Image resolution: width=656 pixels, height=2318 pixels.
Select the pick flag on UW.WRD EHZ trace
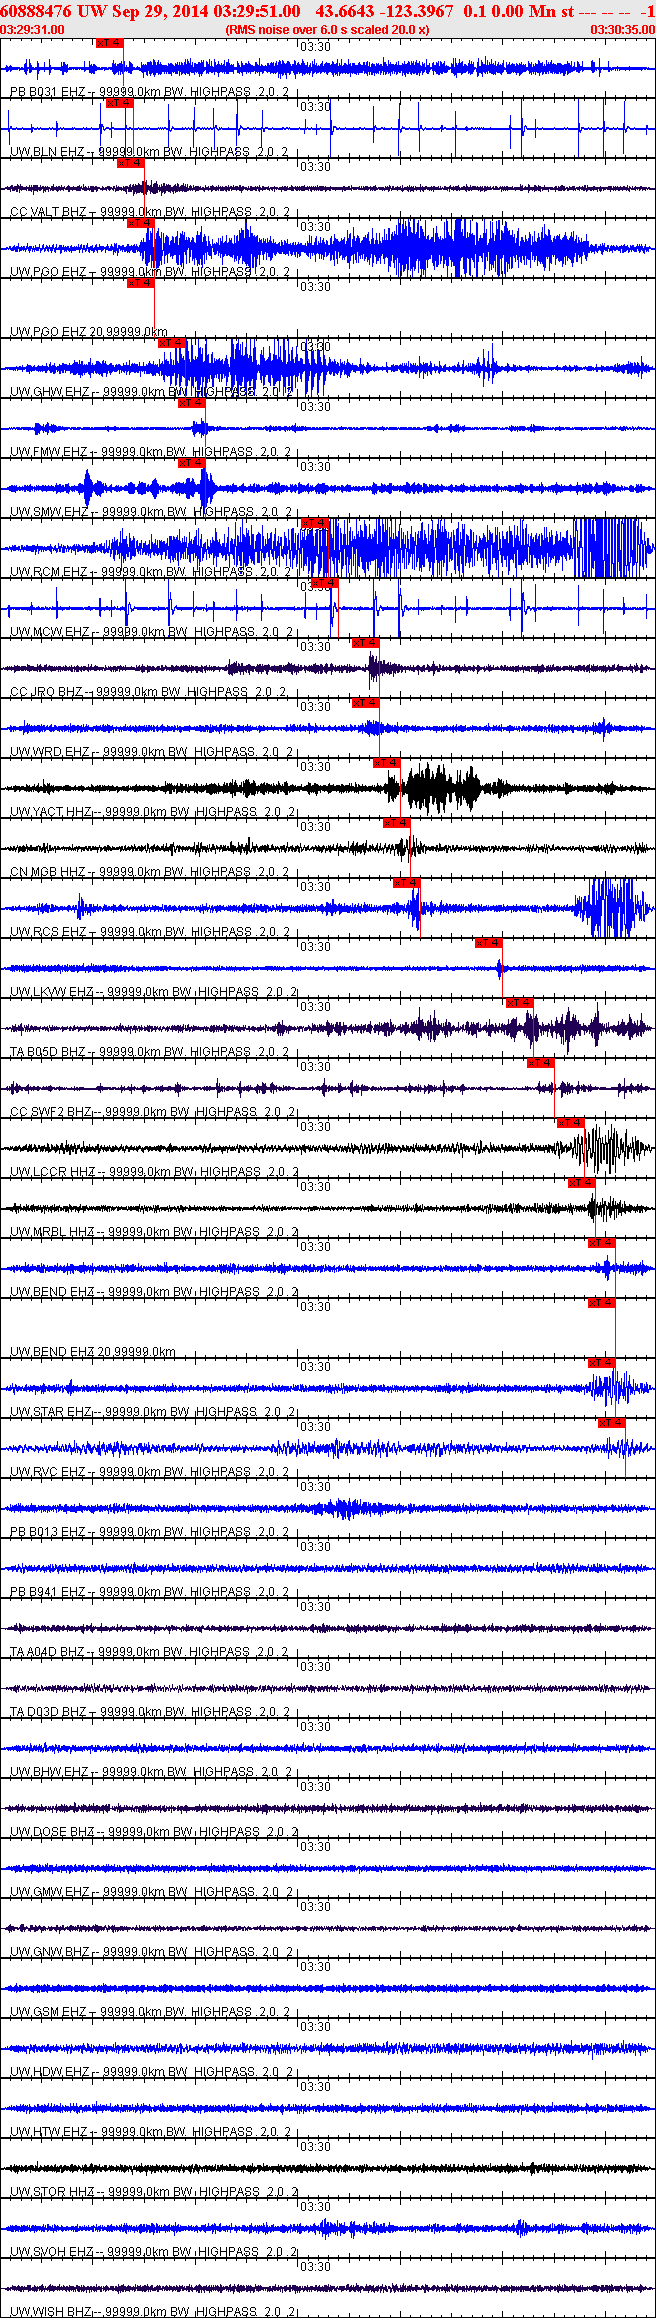366,703
